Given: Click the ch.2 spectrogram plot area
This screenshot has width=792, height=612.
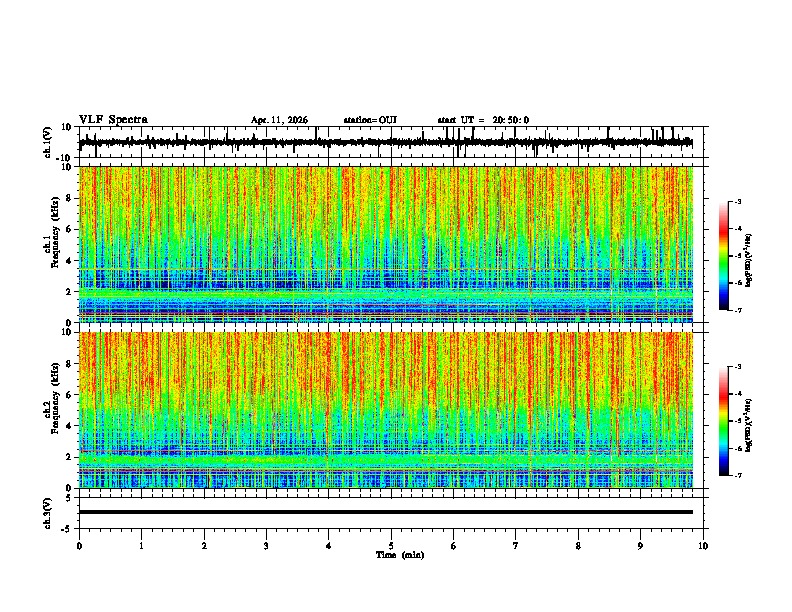Looking at the screenshot, I should [x=386, y=410].
